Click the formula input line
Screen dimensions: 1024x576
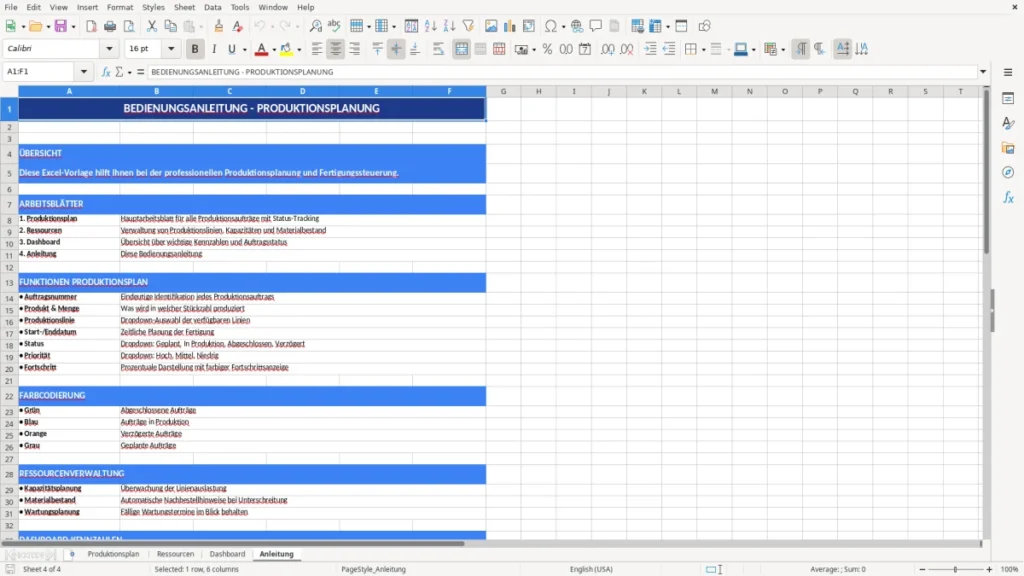coord(562,72)
